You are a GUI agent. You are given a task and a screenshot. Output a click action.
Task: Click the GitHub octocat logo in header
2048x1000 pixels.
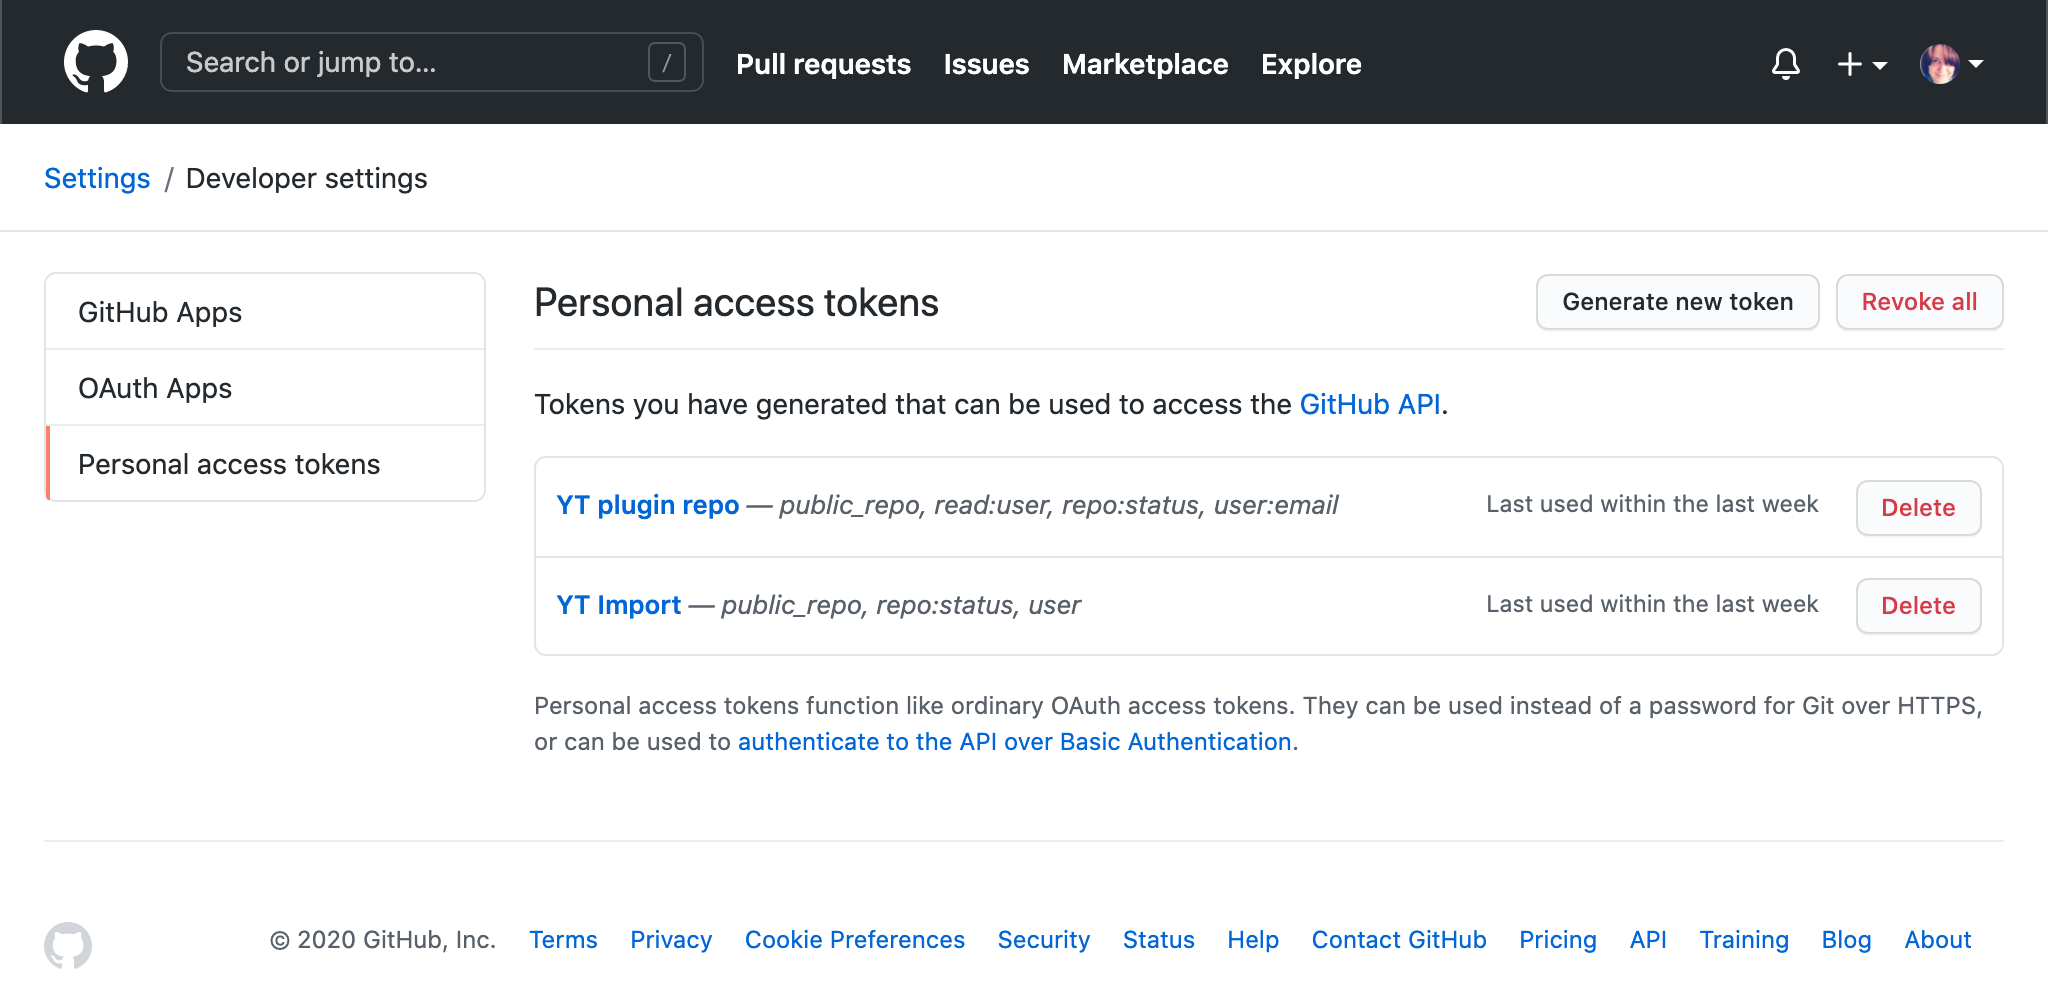click(x=97, y=61)
